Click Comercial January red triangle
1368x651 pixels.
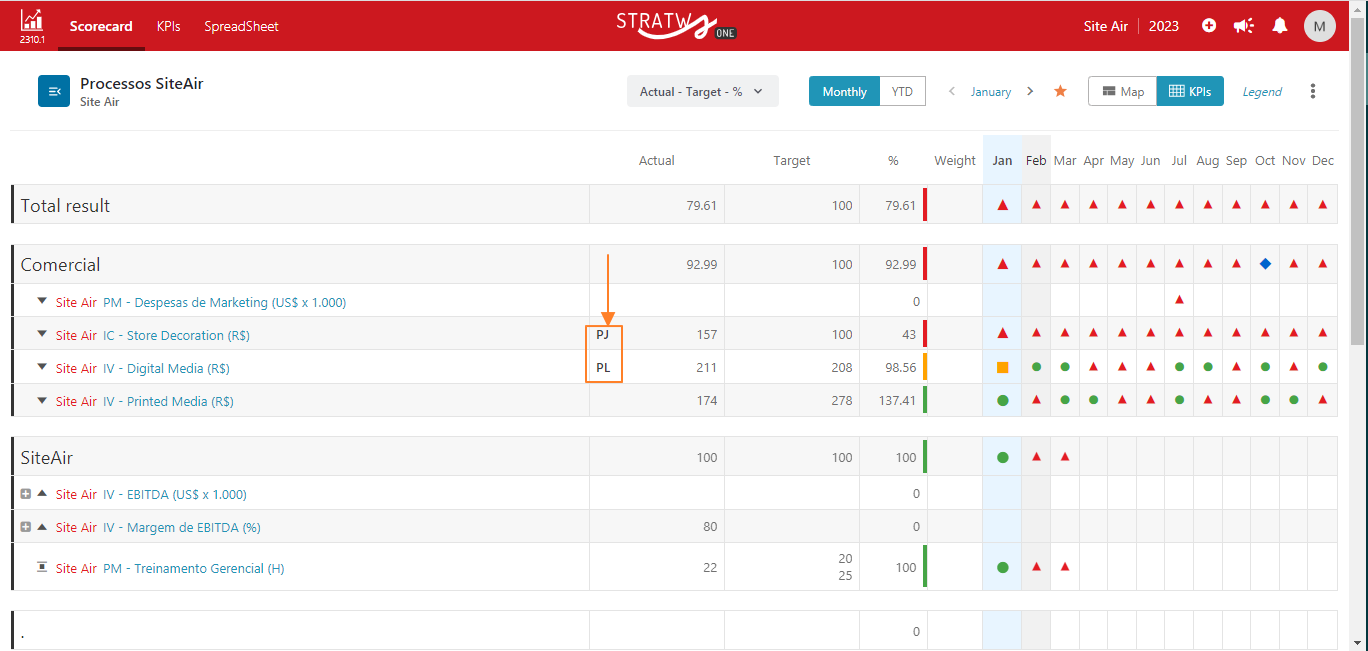tap(1002, 264)
